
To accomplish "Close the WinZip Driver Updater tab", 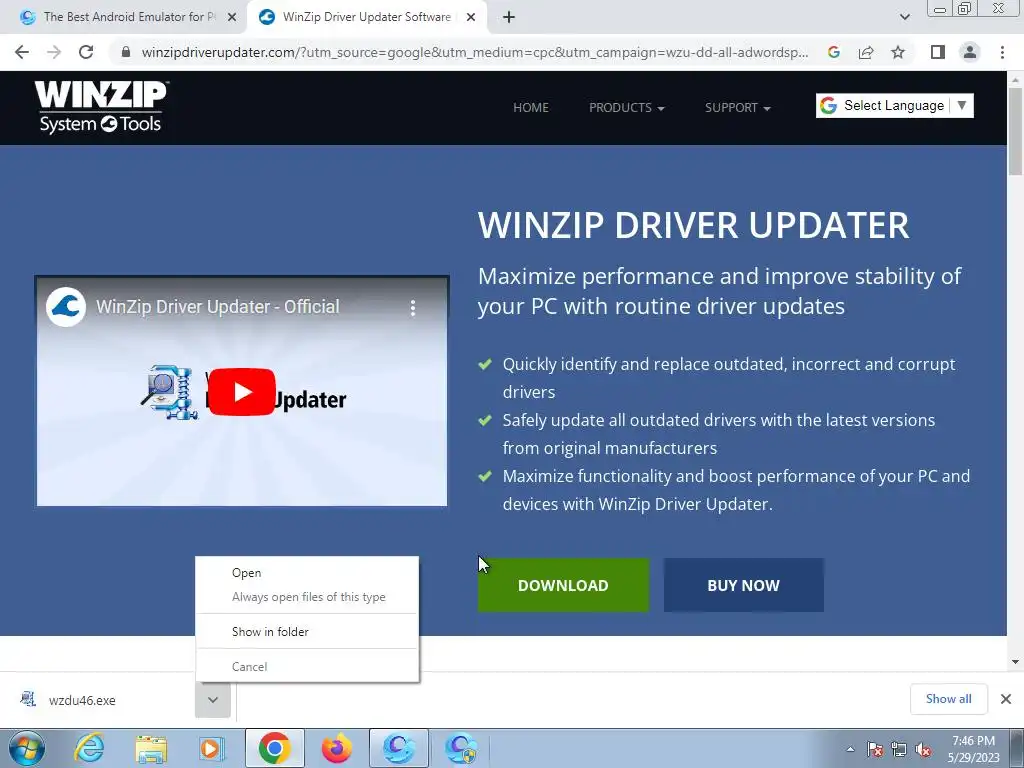I will coord(471,18).
